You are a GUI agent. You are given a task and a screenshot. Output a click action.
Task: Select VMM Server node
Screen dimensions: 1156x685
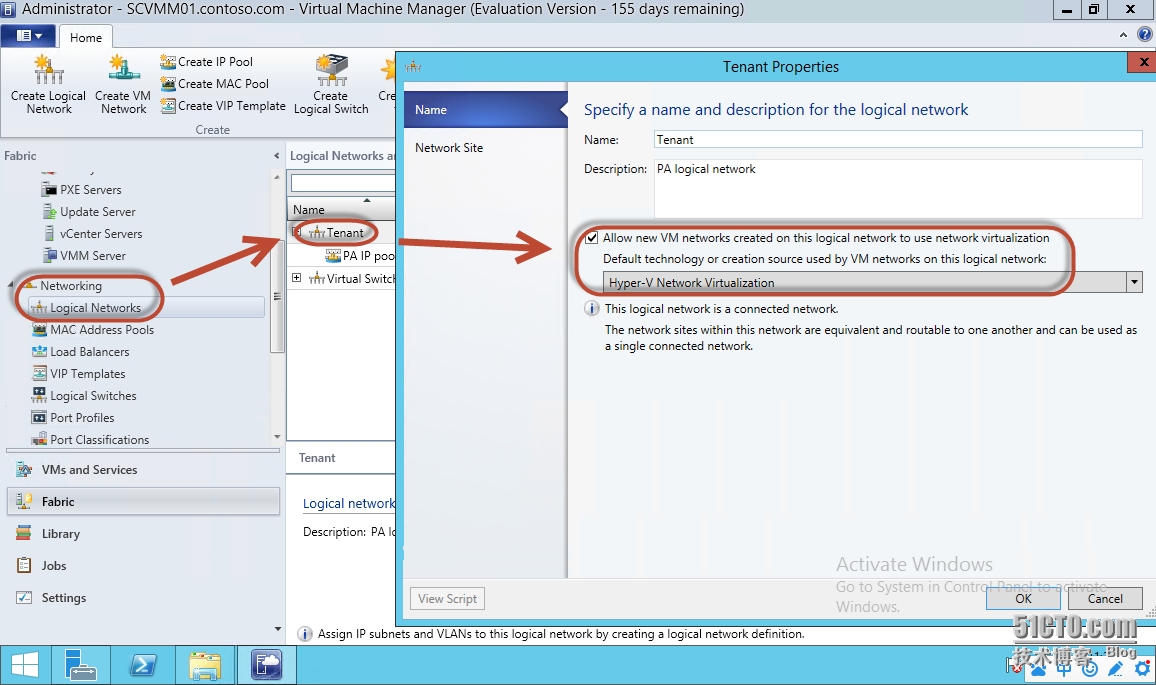click(x=84, y=256)
